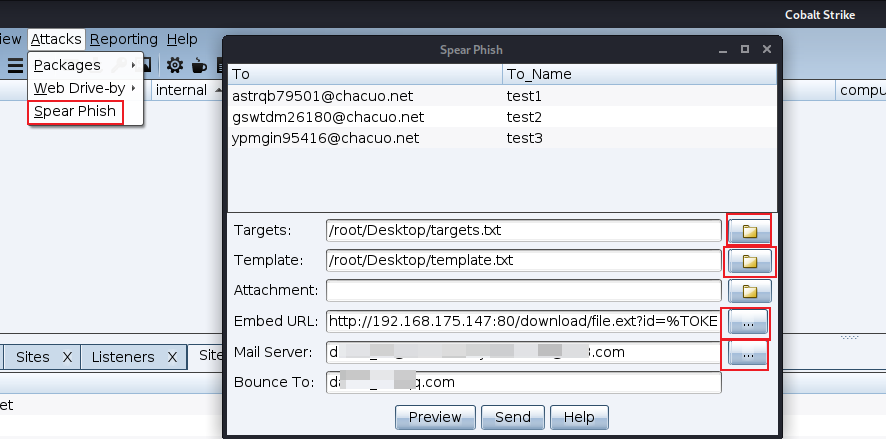Viewport: 886px width, 439px height.
Task: Open folder picker for Template
Action: pyautogui.click(x=749, y=262)
